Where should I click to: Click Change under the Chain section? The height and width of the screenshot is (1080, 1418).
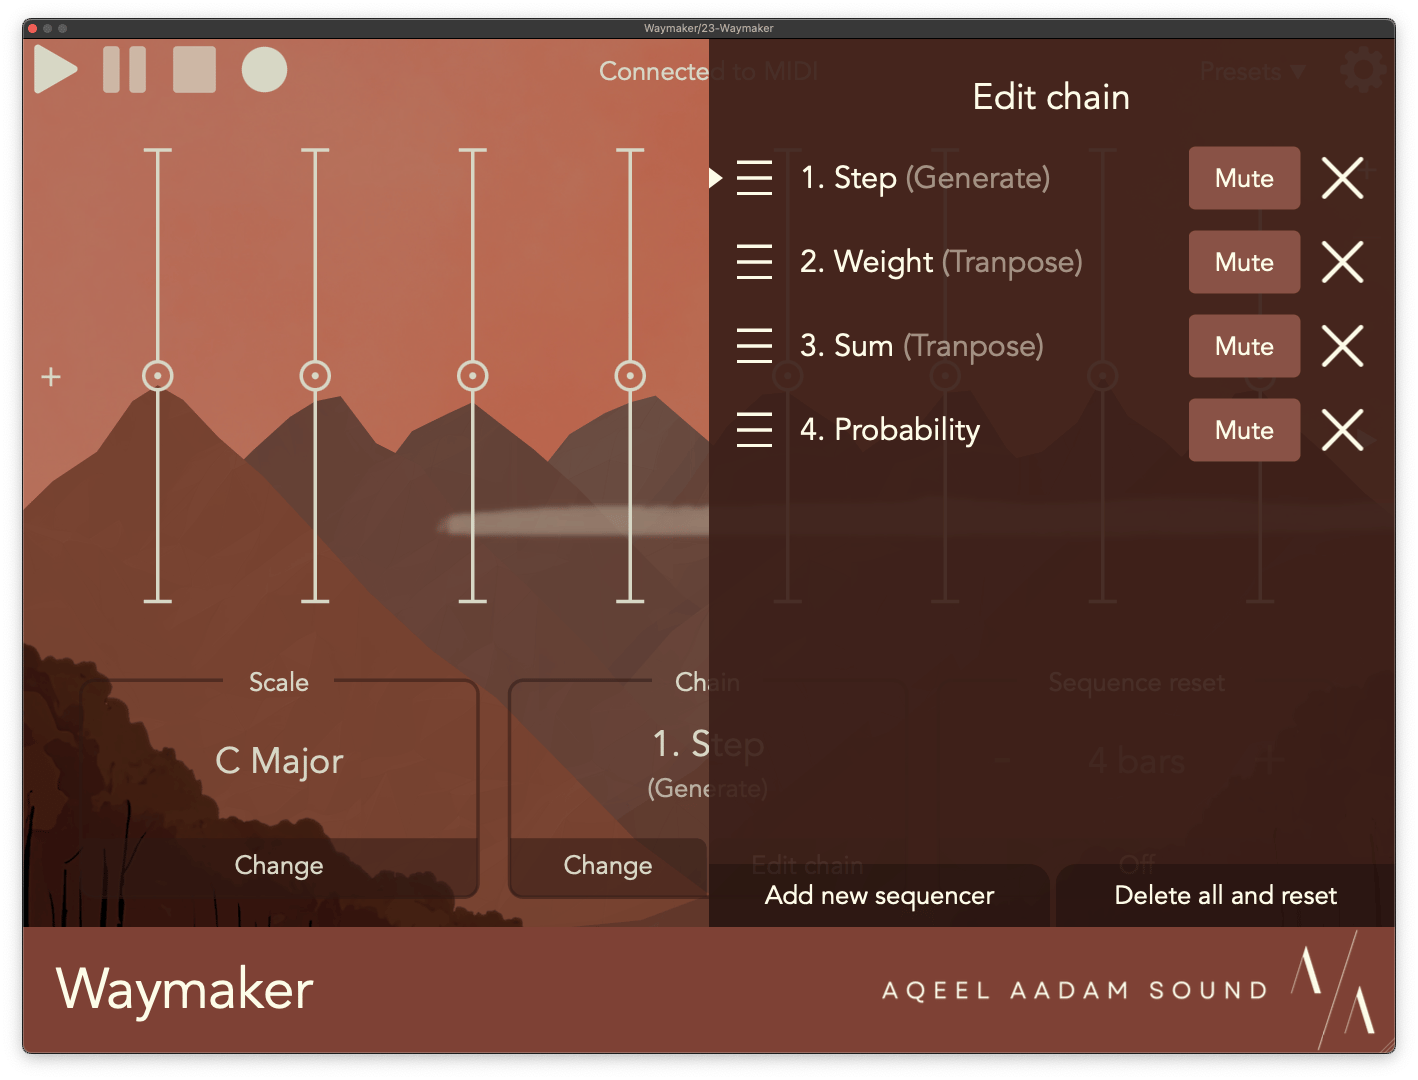click(607, 865)
